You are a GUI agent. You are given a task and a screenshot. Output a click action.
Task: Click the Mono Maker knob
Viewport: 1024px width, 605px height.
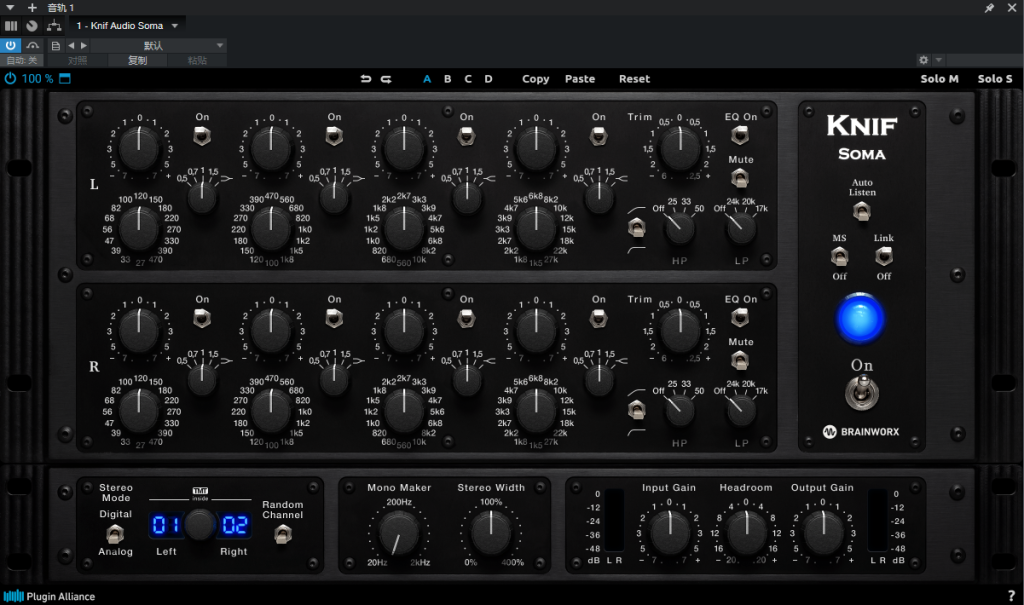click(398, 532)
